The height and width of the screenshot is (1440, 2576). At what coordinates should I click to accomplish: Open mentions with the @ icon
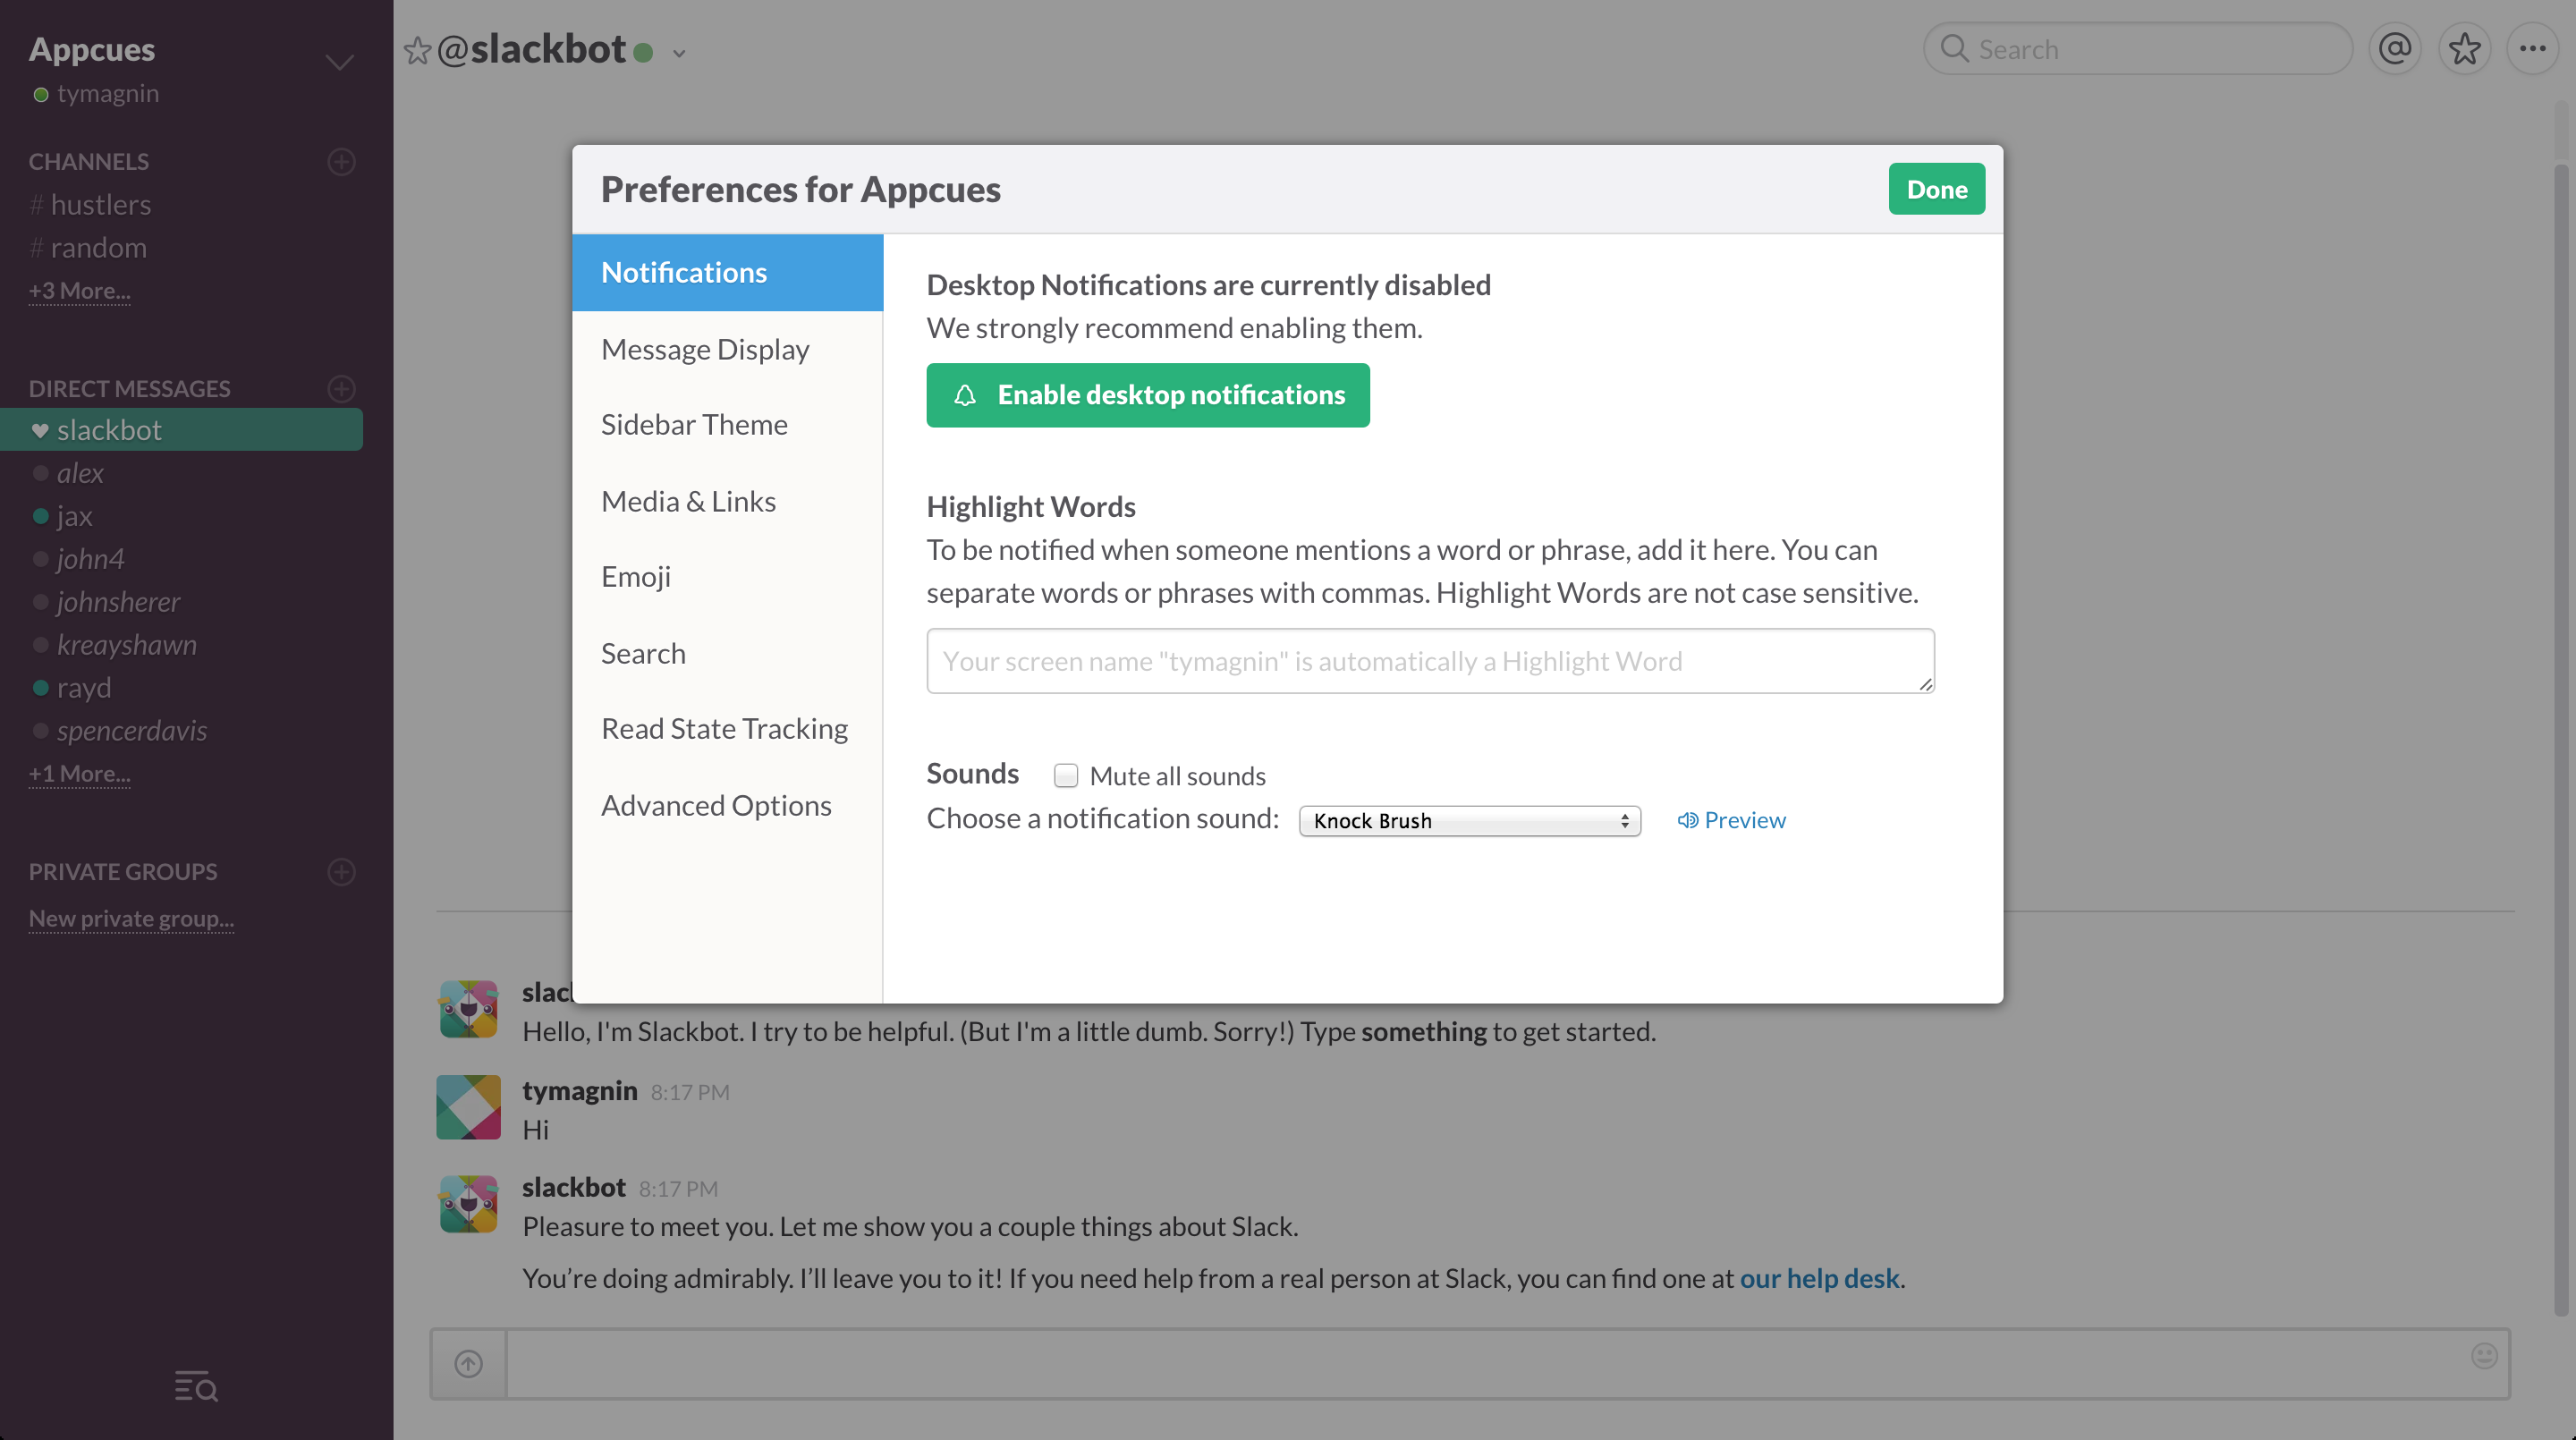tap(2395, 49)
